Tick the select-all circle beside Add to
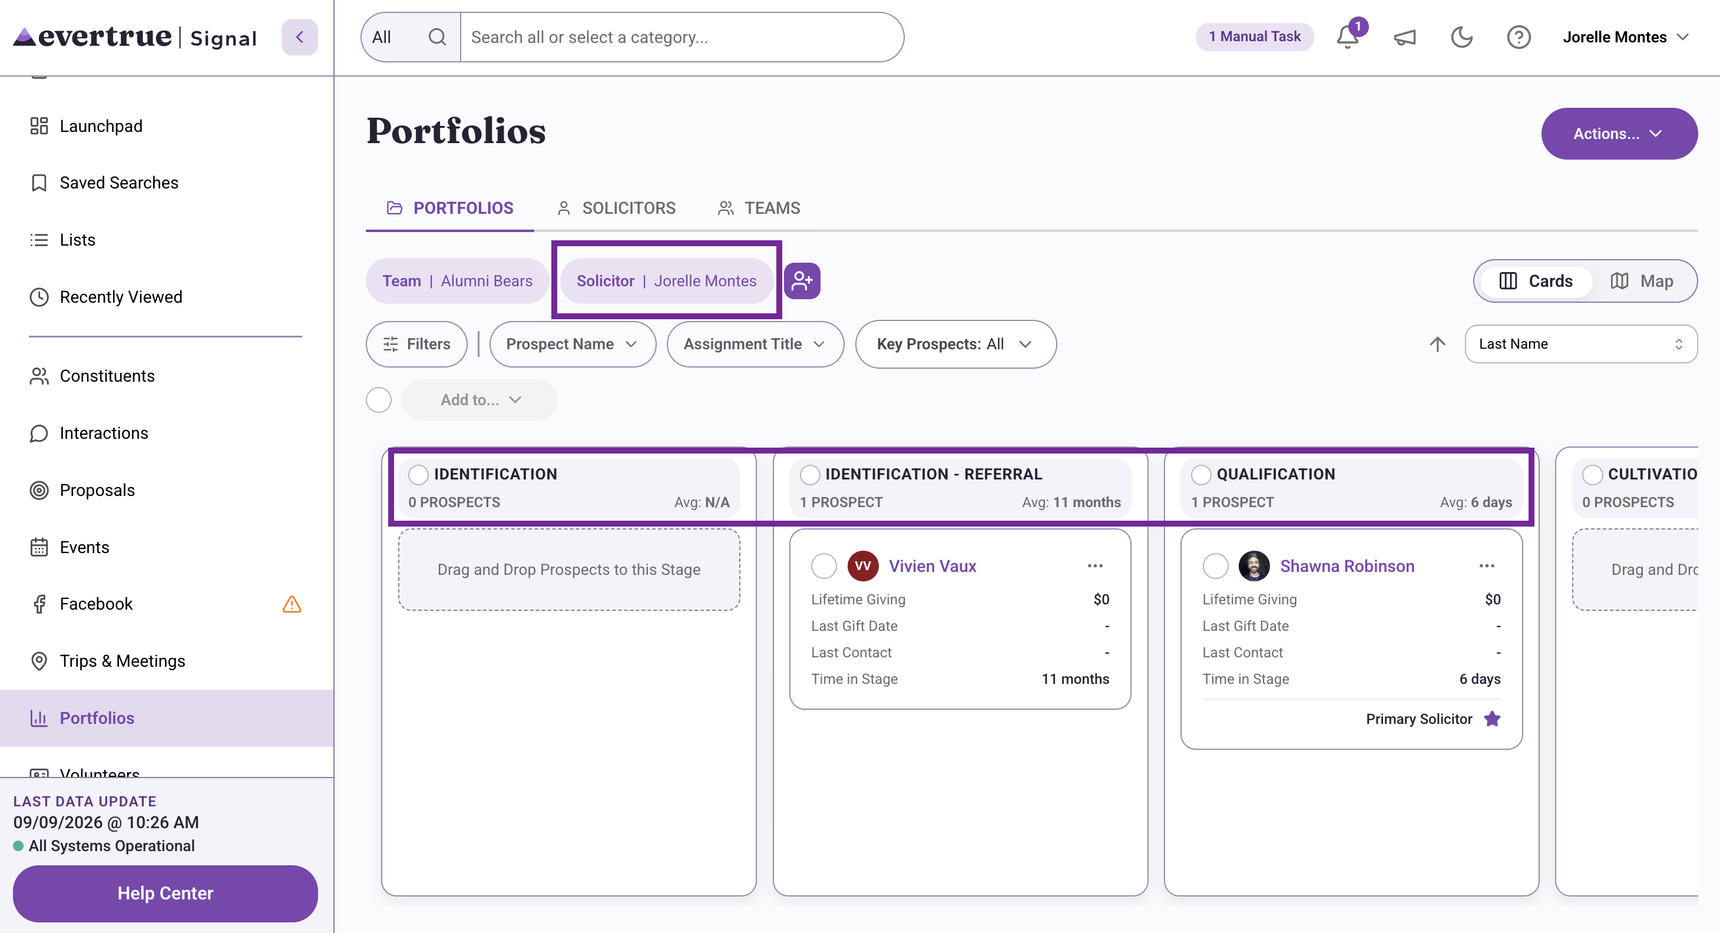The image size is (1720, 933). [379, 400]
